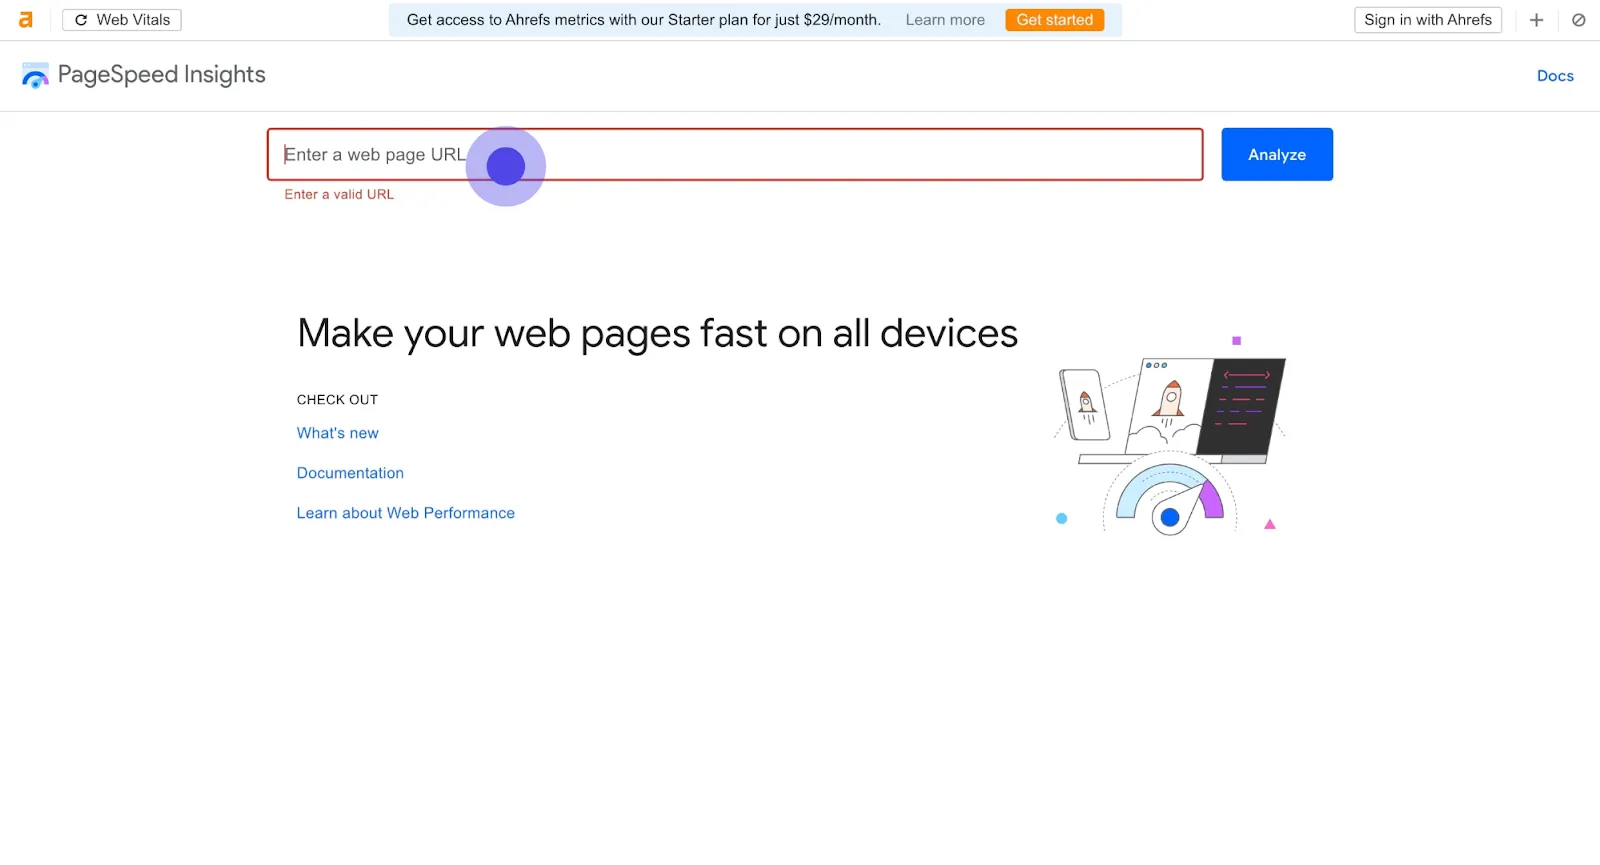1600x865 pixels.
Task: Click the 'Make your web pages fast' heading
Action: click(657, 334)
